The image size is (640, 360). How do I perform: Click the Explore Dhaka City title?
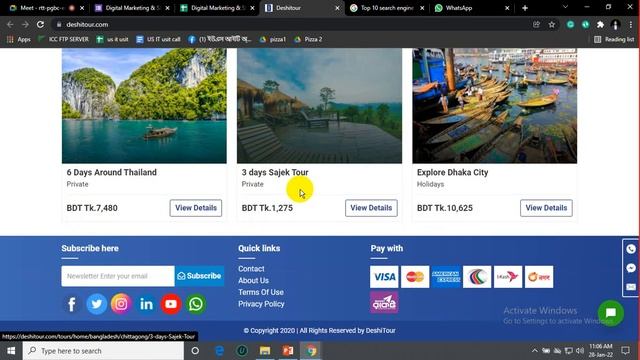(x=453, y=172)
